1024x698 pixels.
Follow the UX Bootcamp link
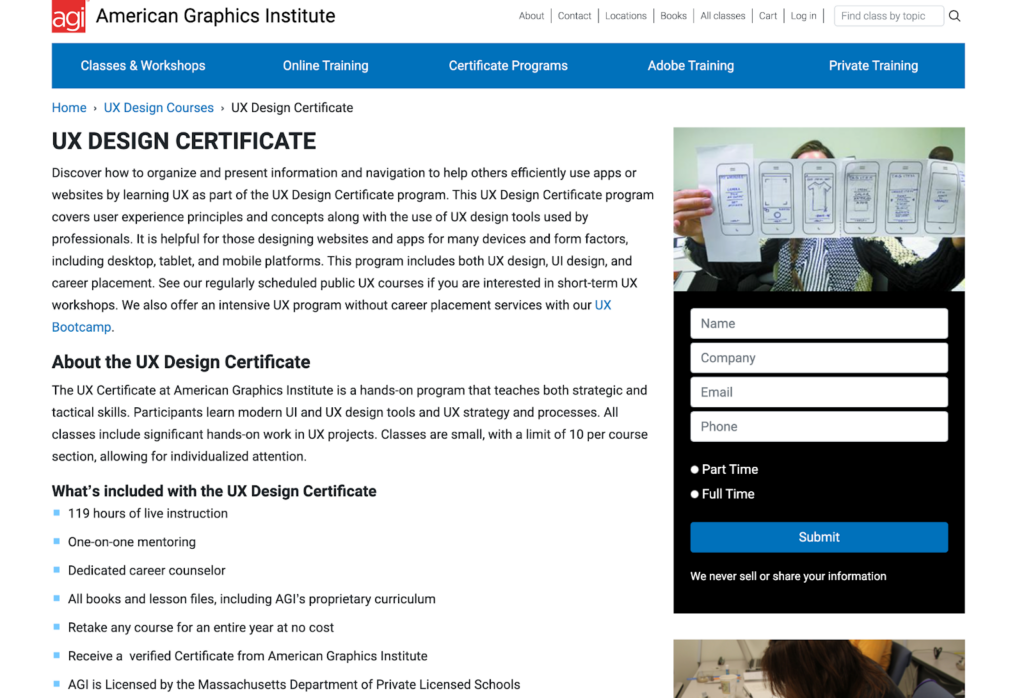tap(81, 327)
